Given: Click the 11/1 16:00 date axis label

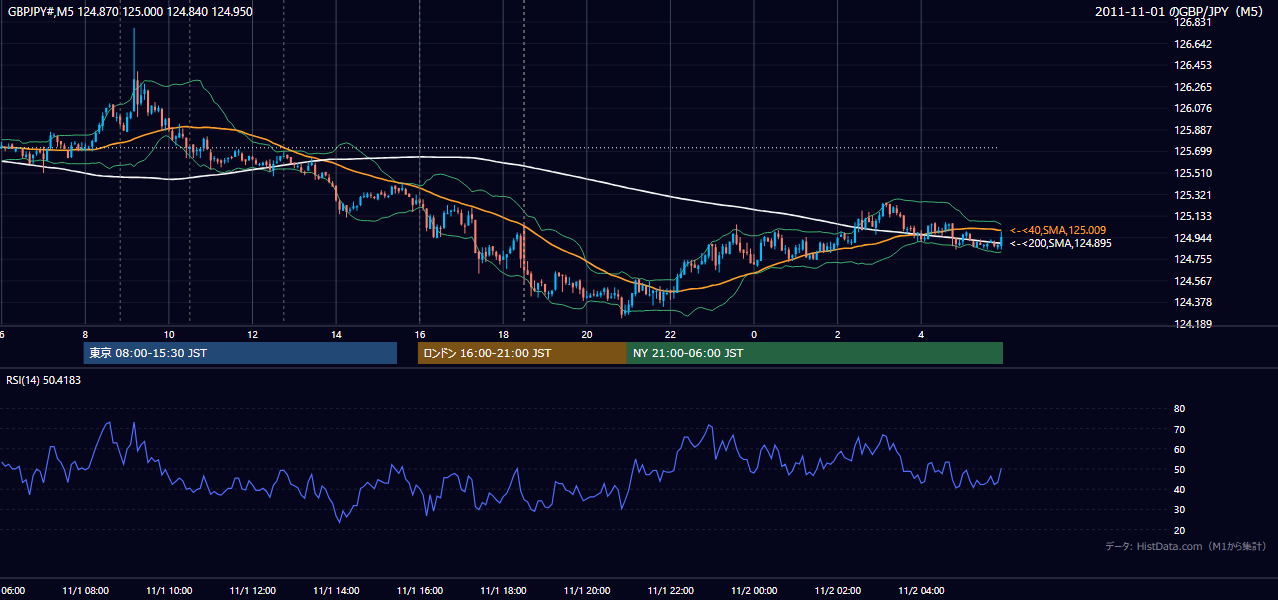Looking at the screenshot, I should coord(419,590).
